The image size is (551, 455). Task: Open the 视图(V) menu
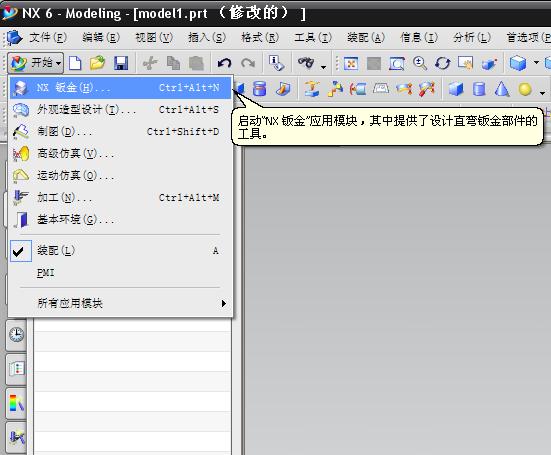(154, 37)
